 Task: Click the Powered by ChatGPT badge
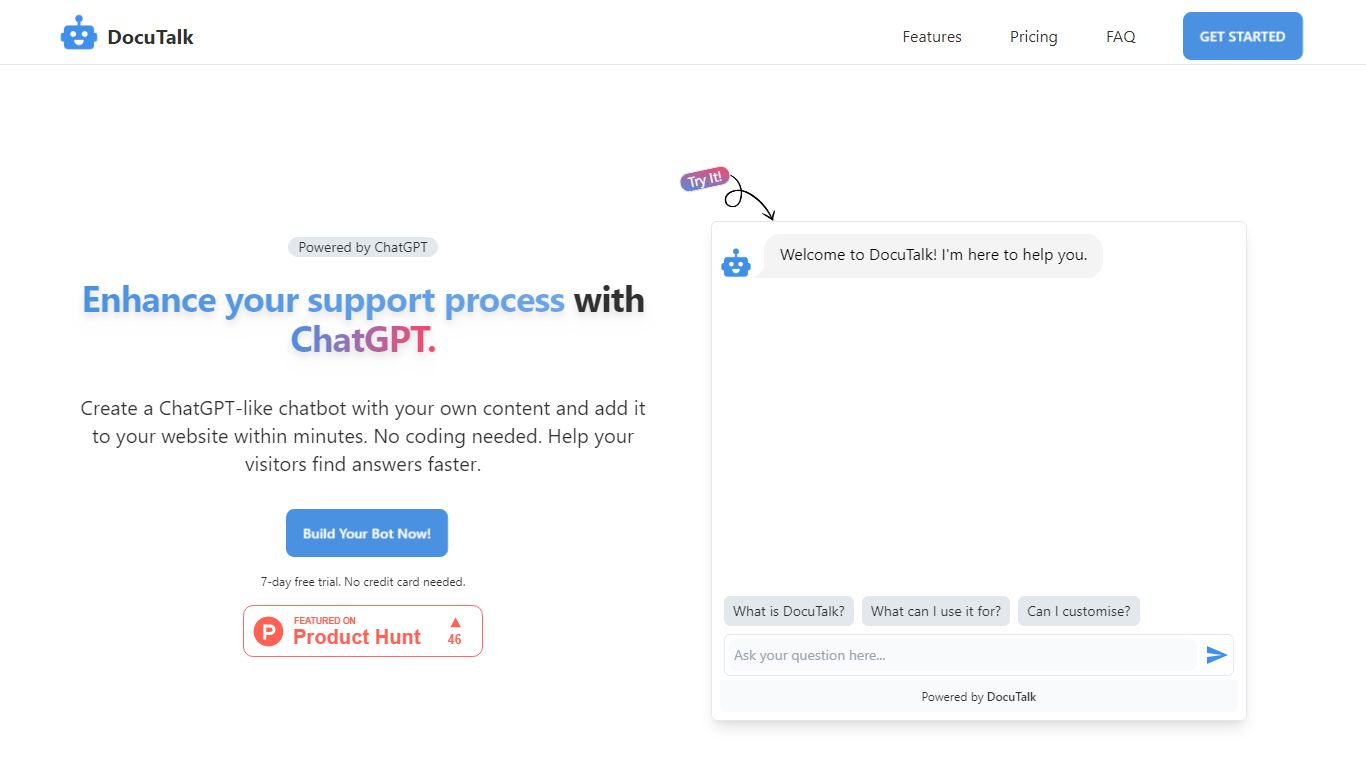click(363, 247)
